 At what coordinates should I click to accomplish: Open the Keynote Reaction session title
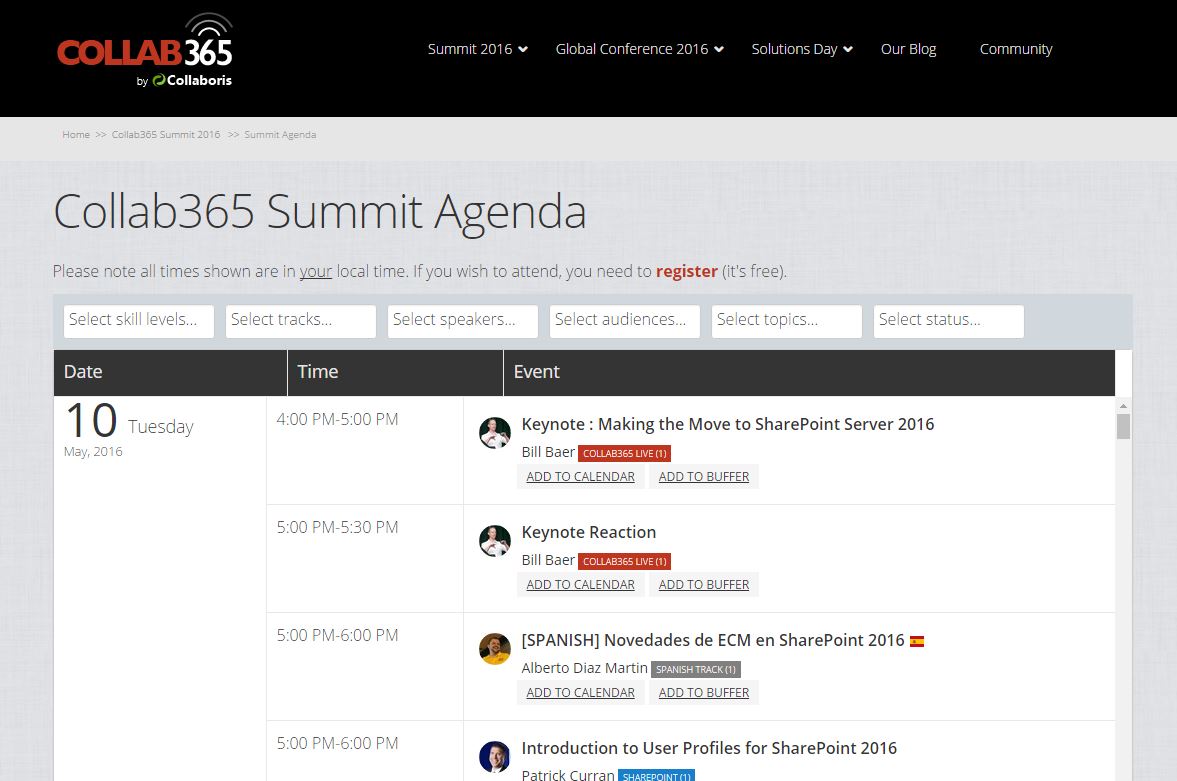588,532
